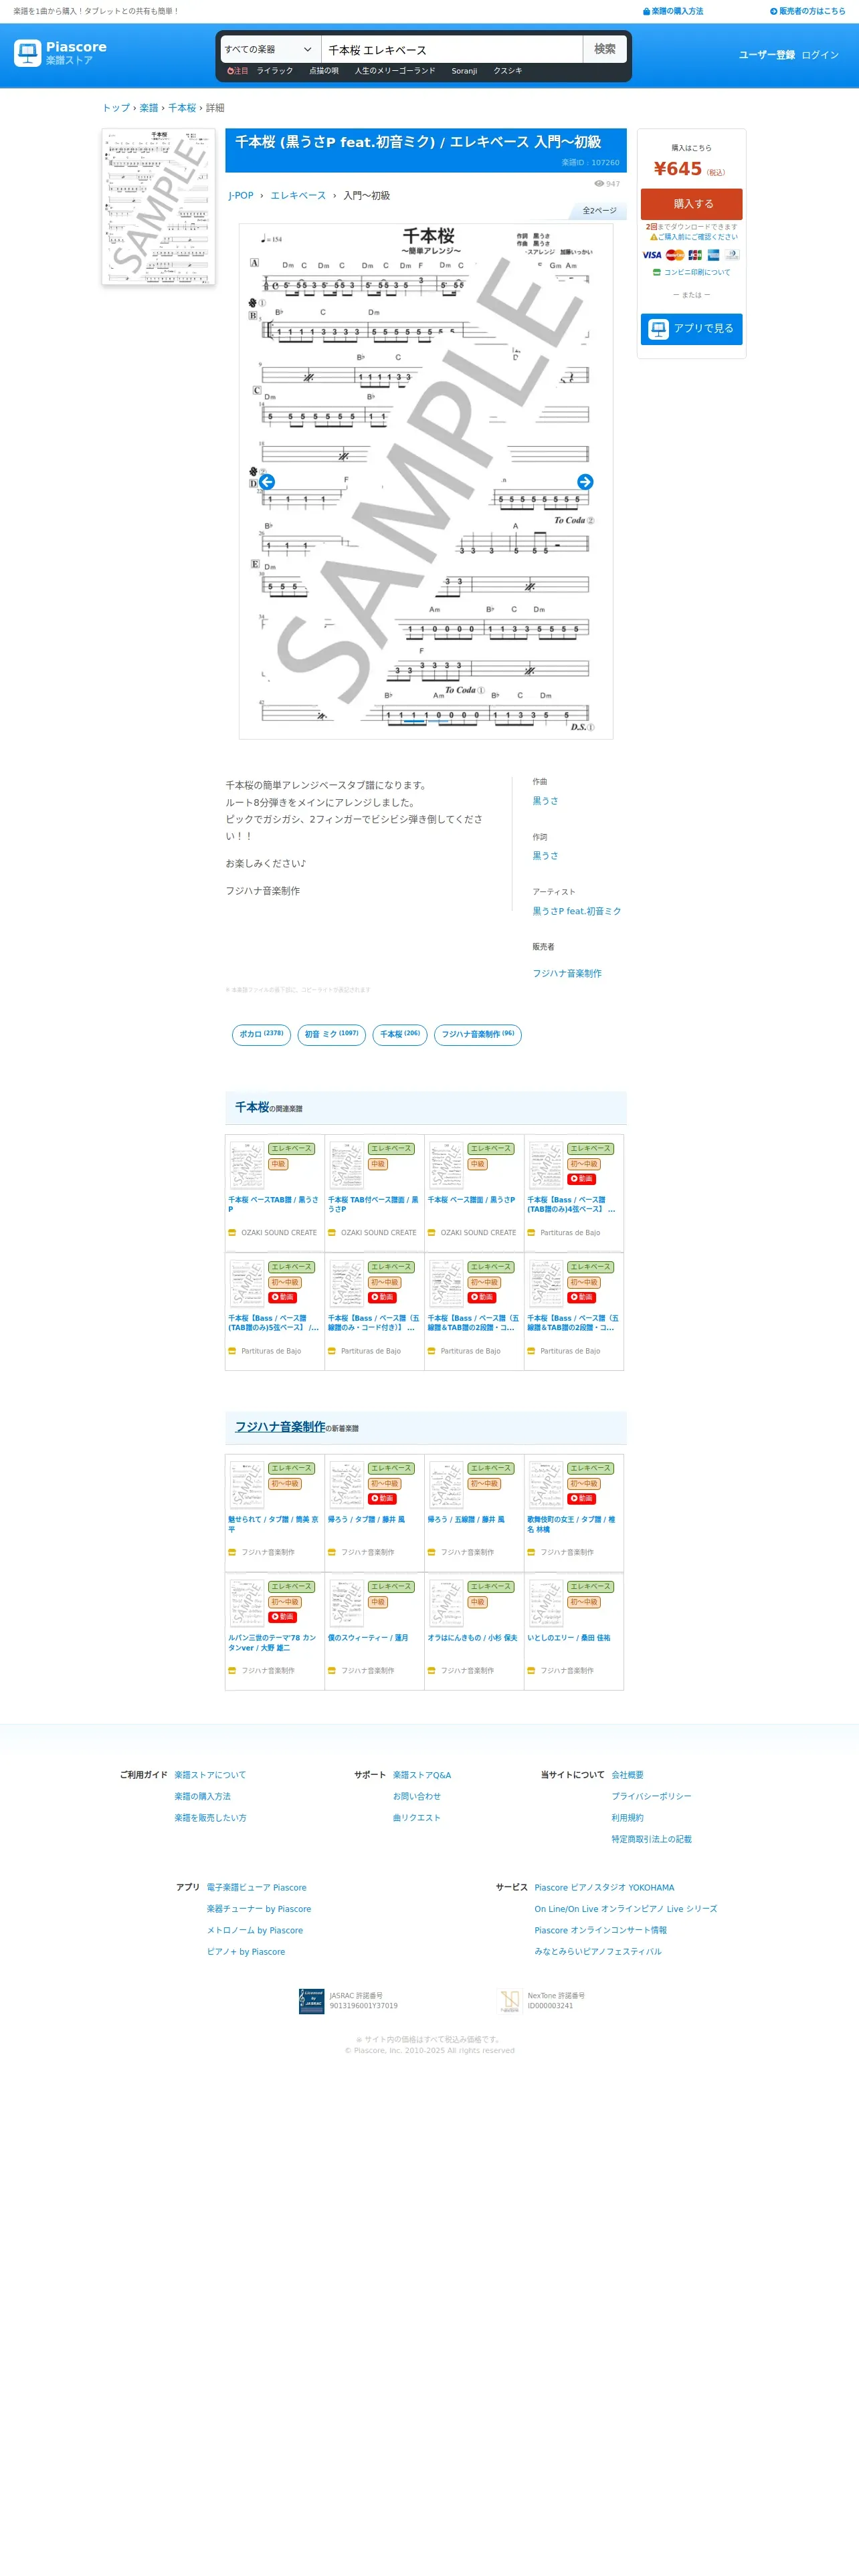The image size is (859, 2576).
Task: Click the sheet music sample thumbnail
Action: [x=158, y=207]
